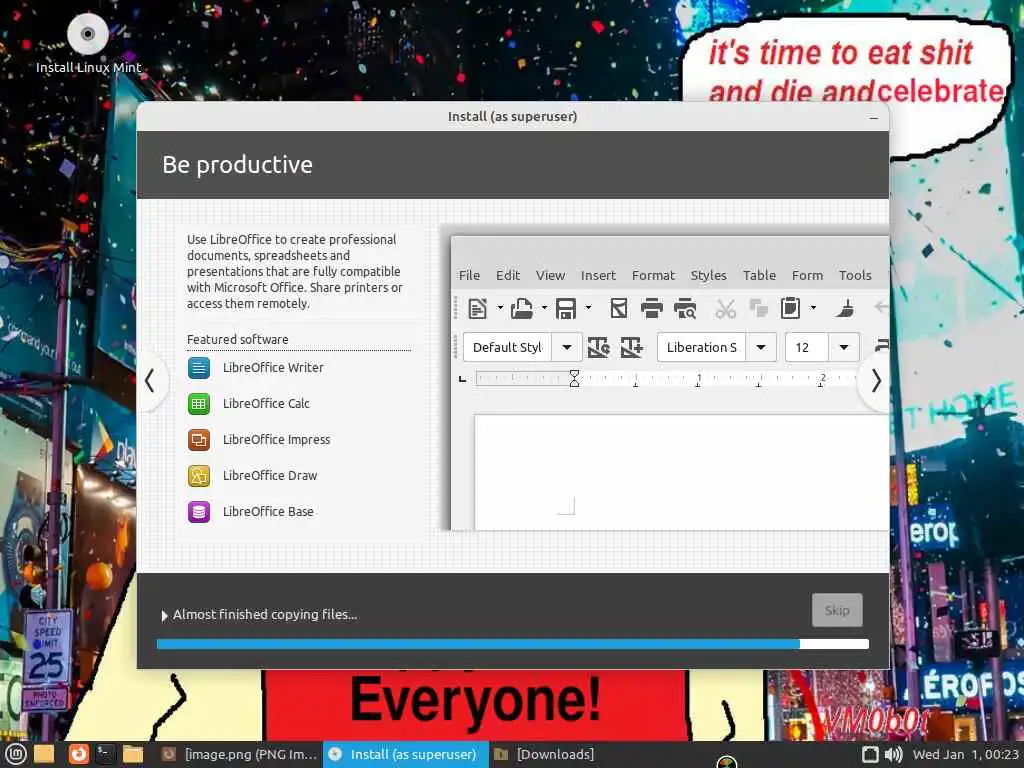1024x768 pixels.
Task: Open the File menu in the LibreOffice preview
Action: (469, 275)
